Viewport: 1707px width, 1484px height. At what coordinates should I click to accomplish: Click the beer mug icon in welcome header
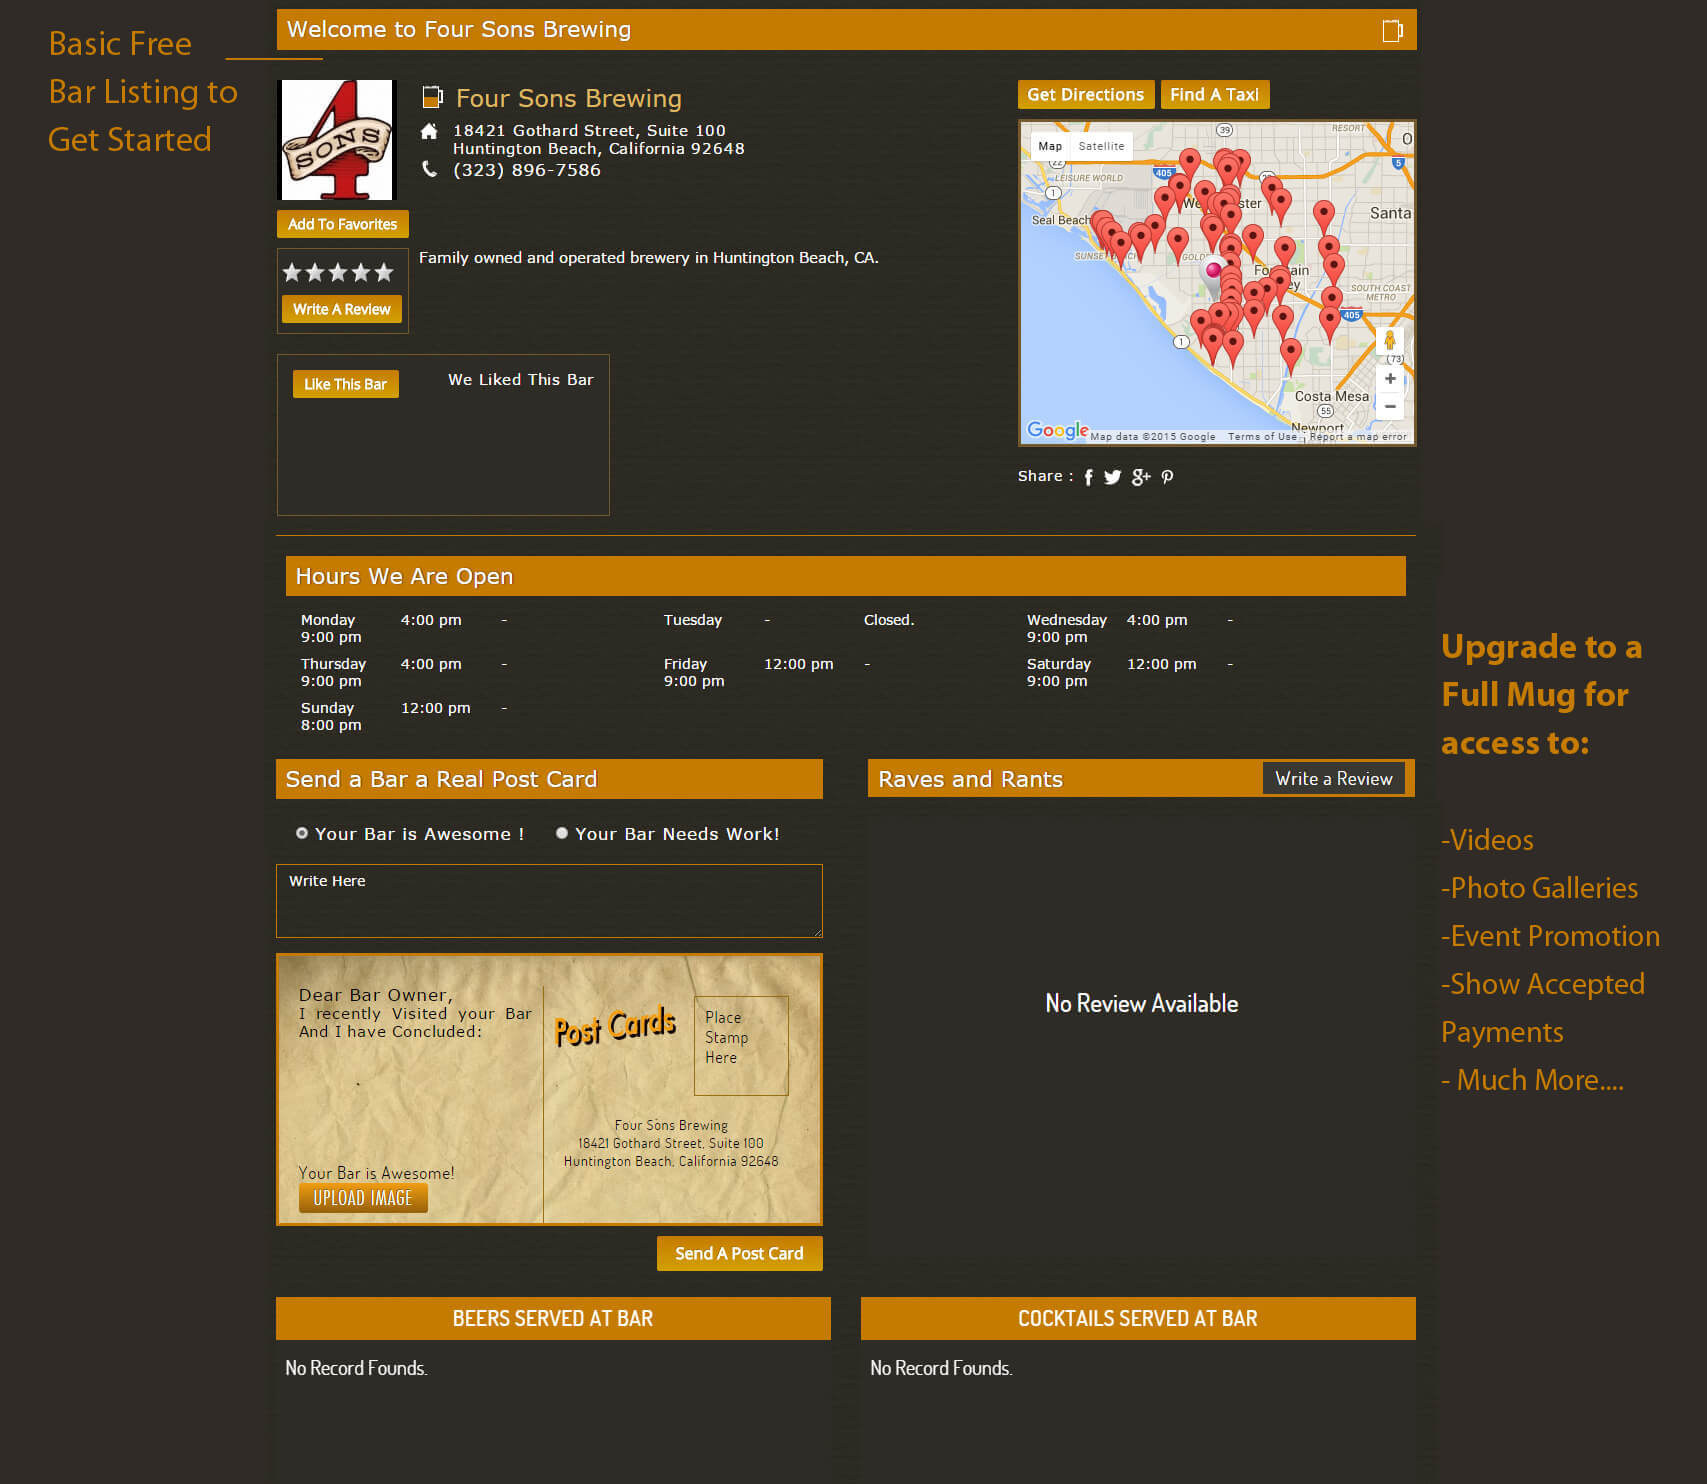[1392, 31]
